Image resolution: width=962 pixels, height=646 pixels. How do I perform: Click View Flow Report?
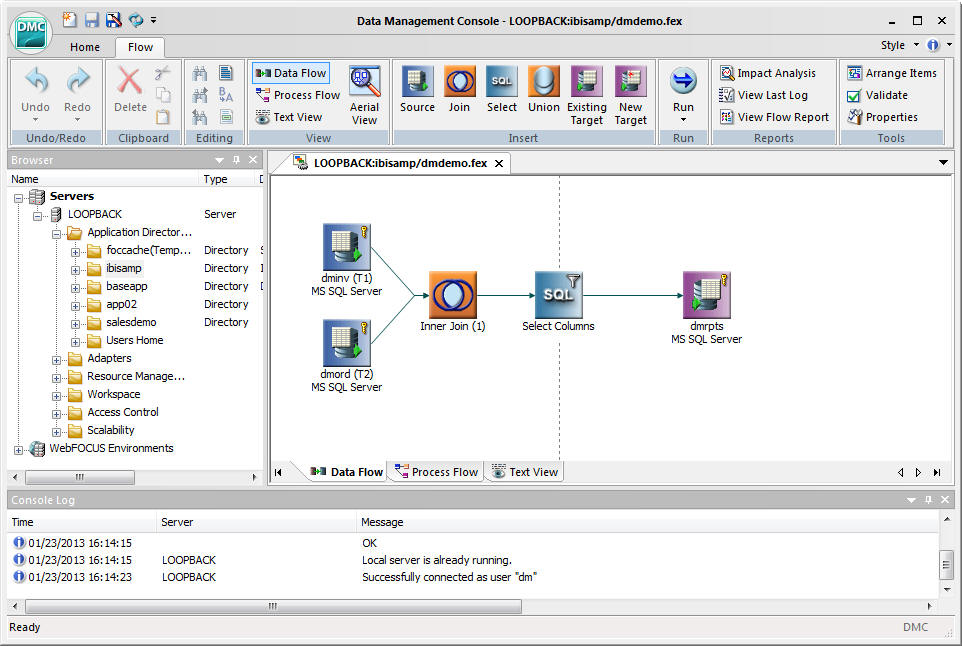coord(774,117)
